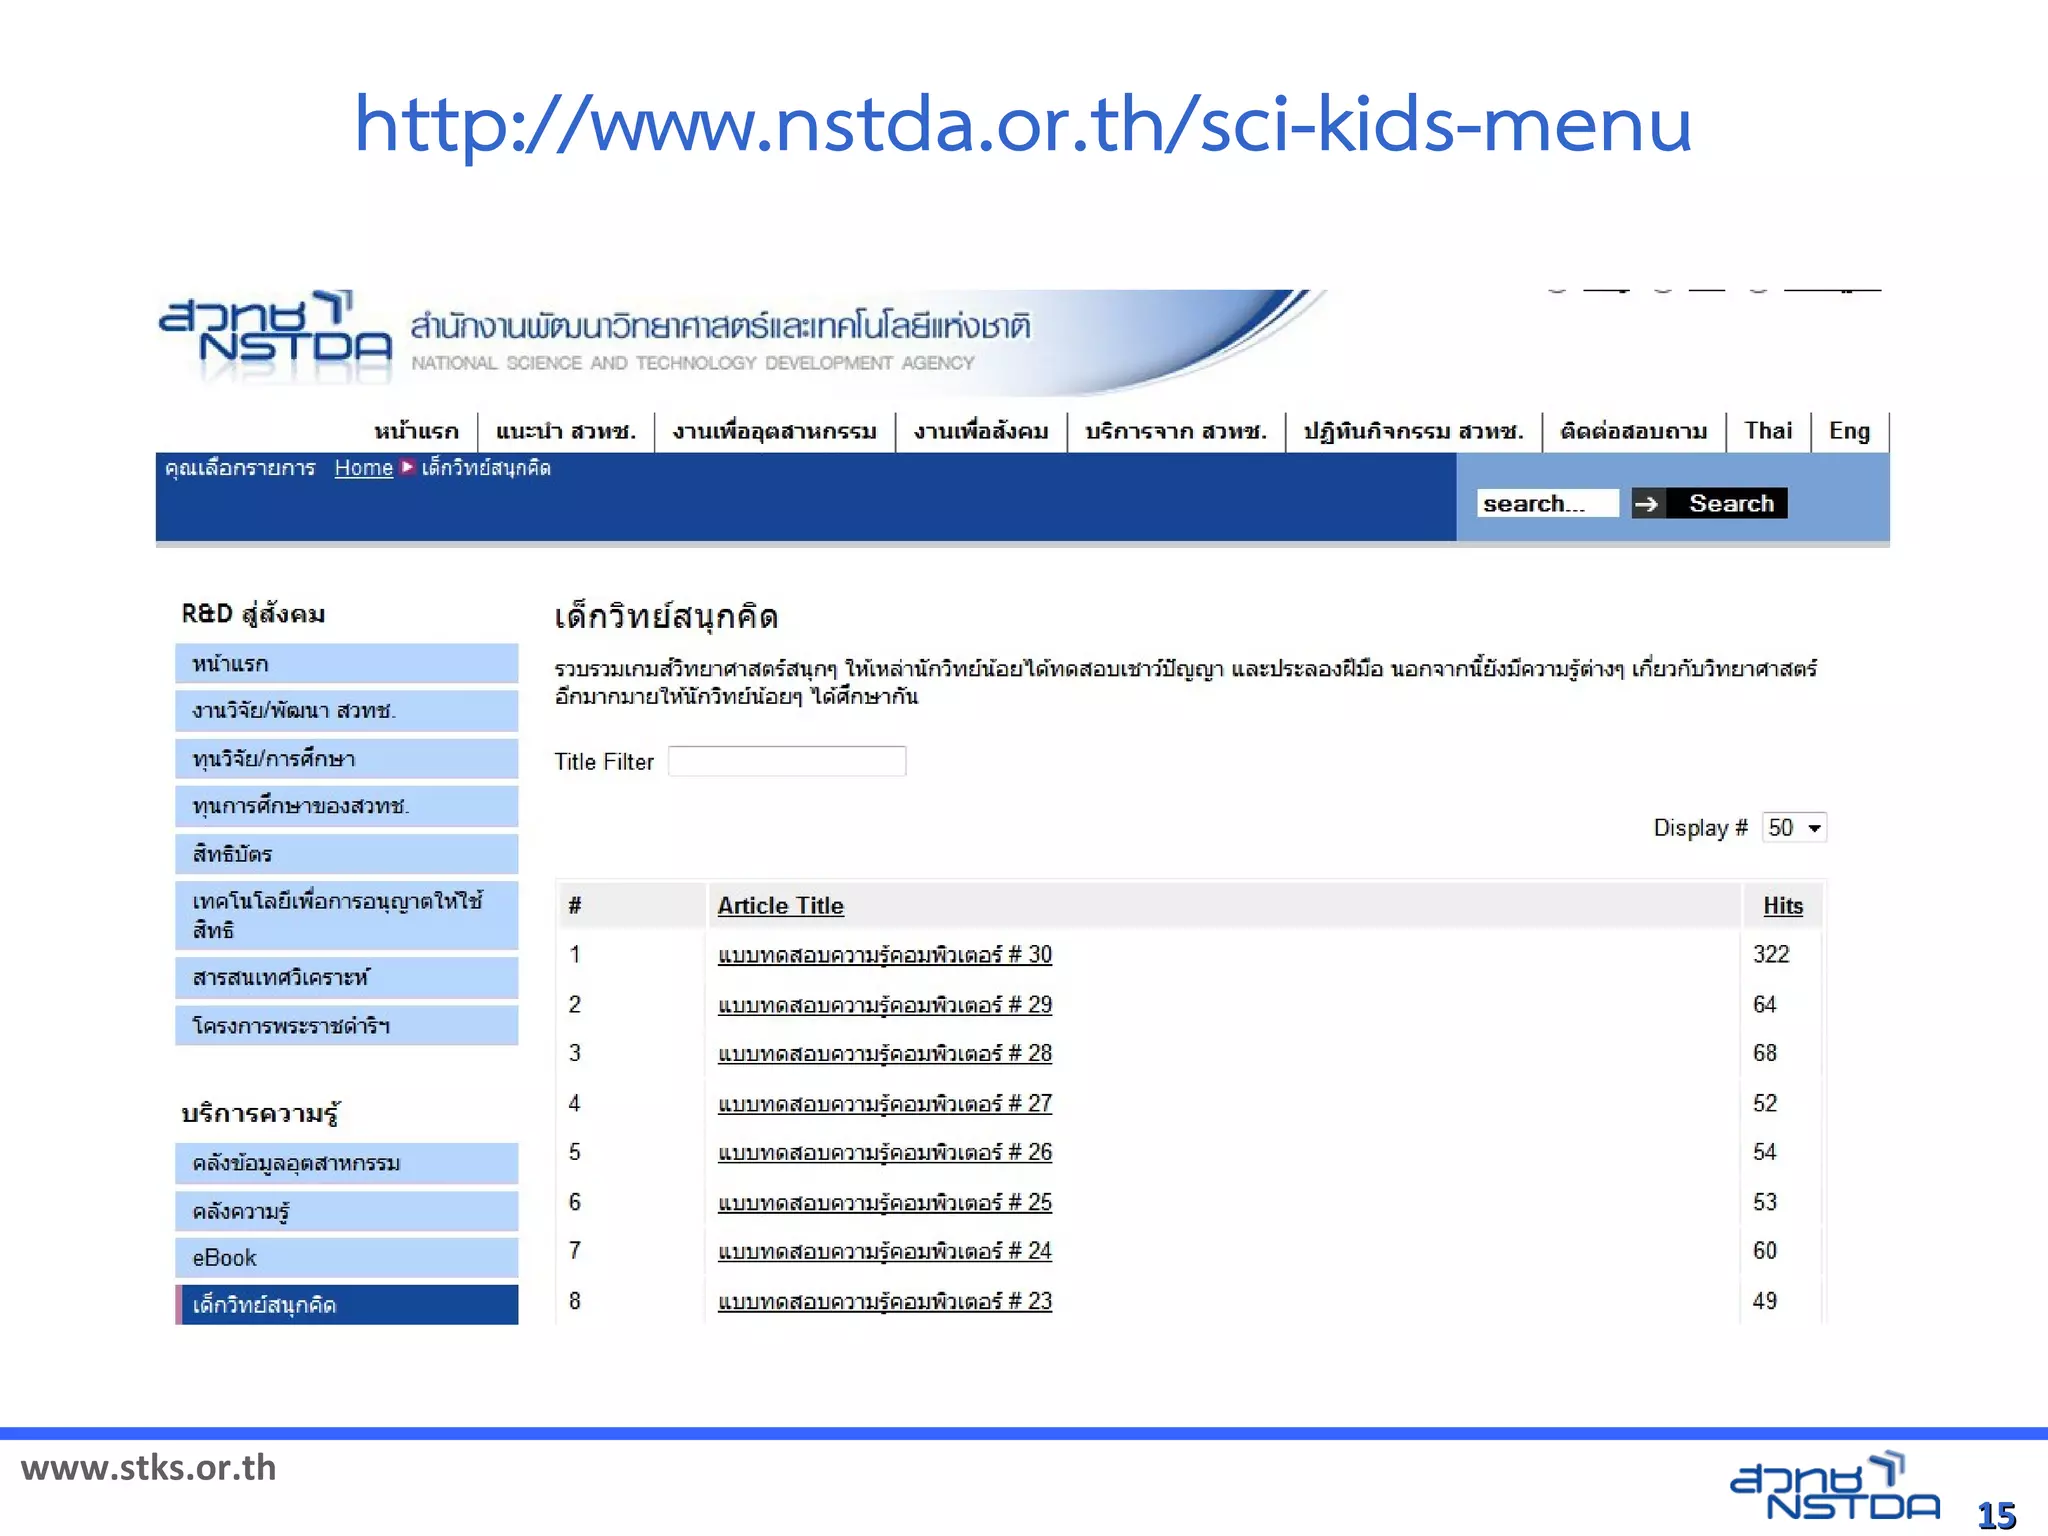Click the page heading เด็กวิทย์สนุกคิด
The width and height of the screenshot is (2048, 1536).
point(666,616)
